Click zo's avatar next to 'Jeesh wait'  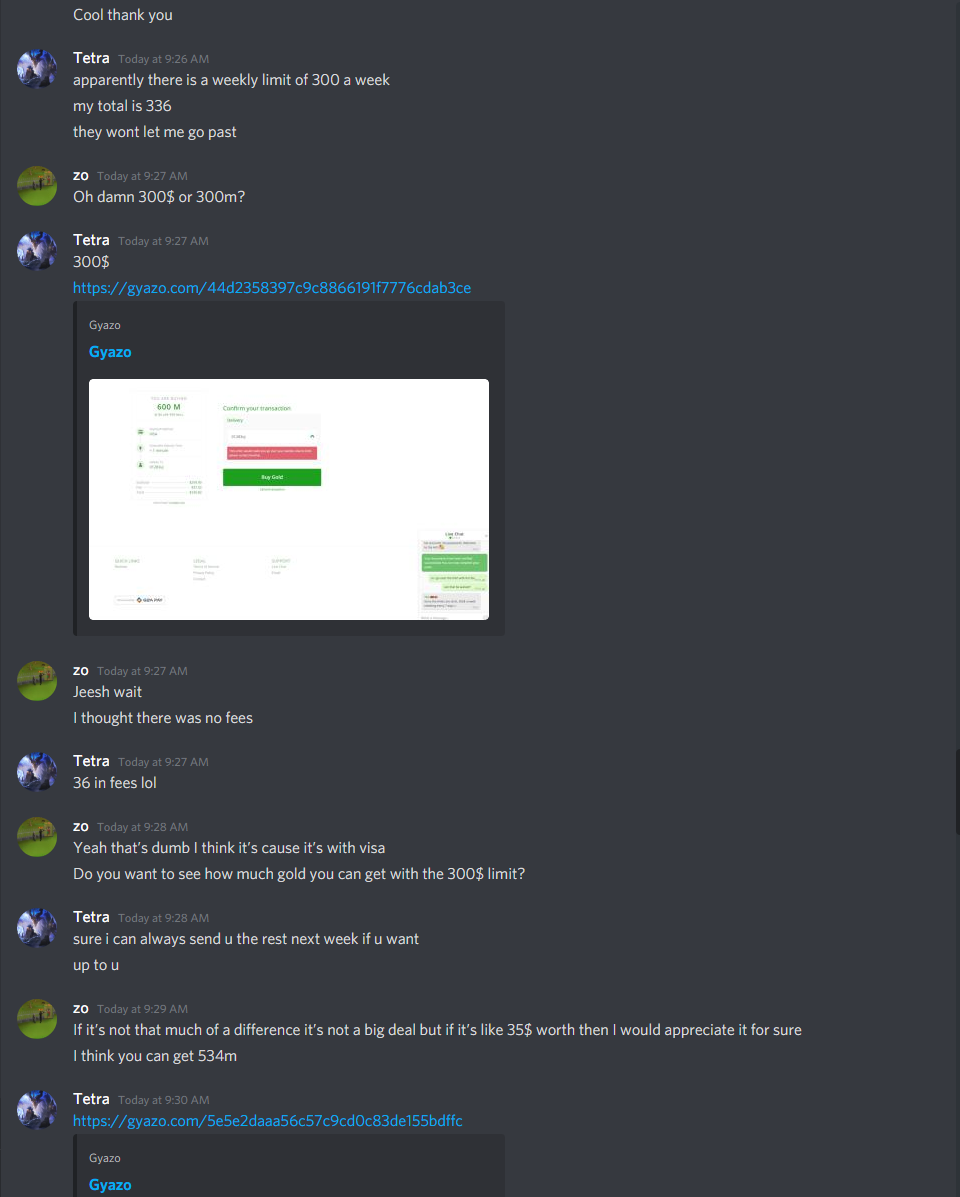pyautogui.click(x=37, y=681)
